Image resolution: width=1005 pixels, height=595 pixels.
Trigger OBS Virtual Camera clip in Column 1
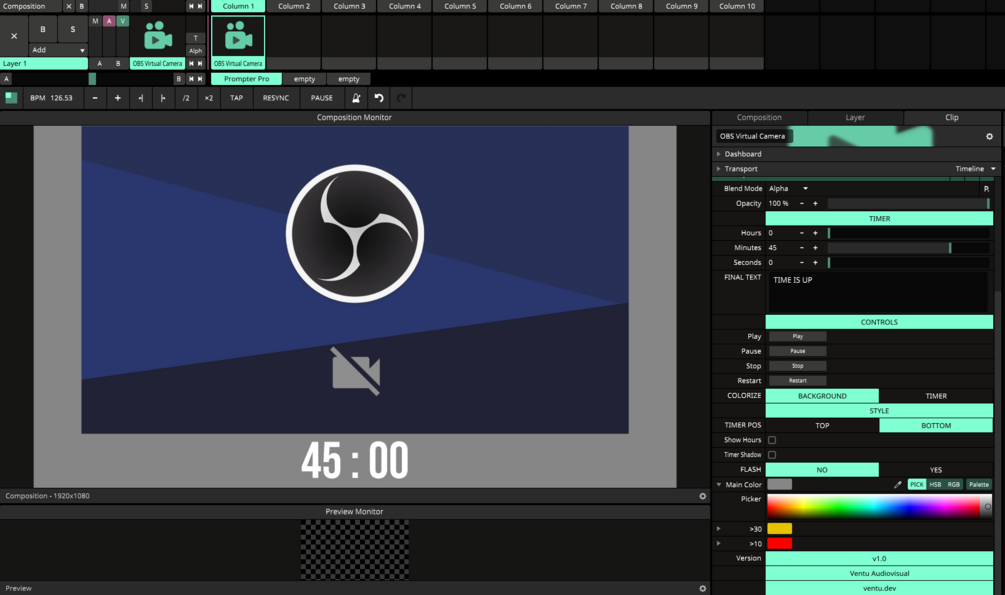tap(238, 36)
